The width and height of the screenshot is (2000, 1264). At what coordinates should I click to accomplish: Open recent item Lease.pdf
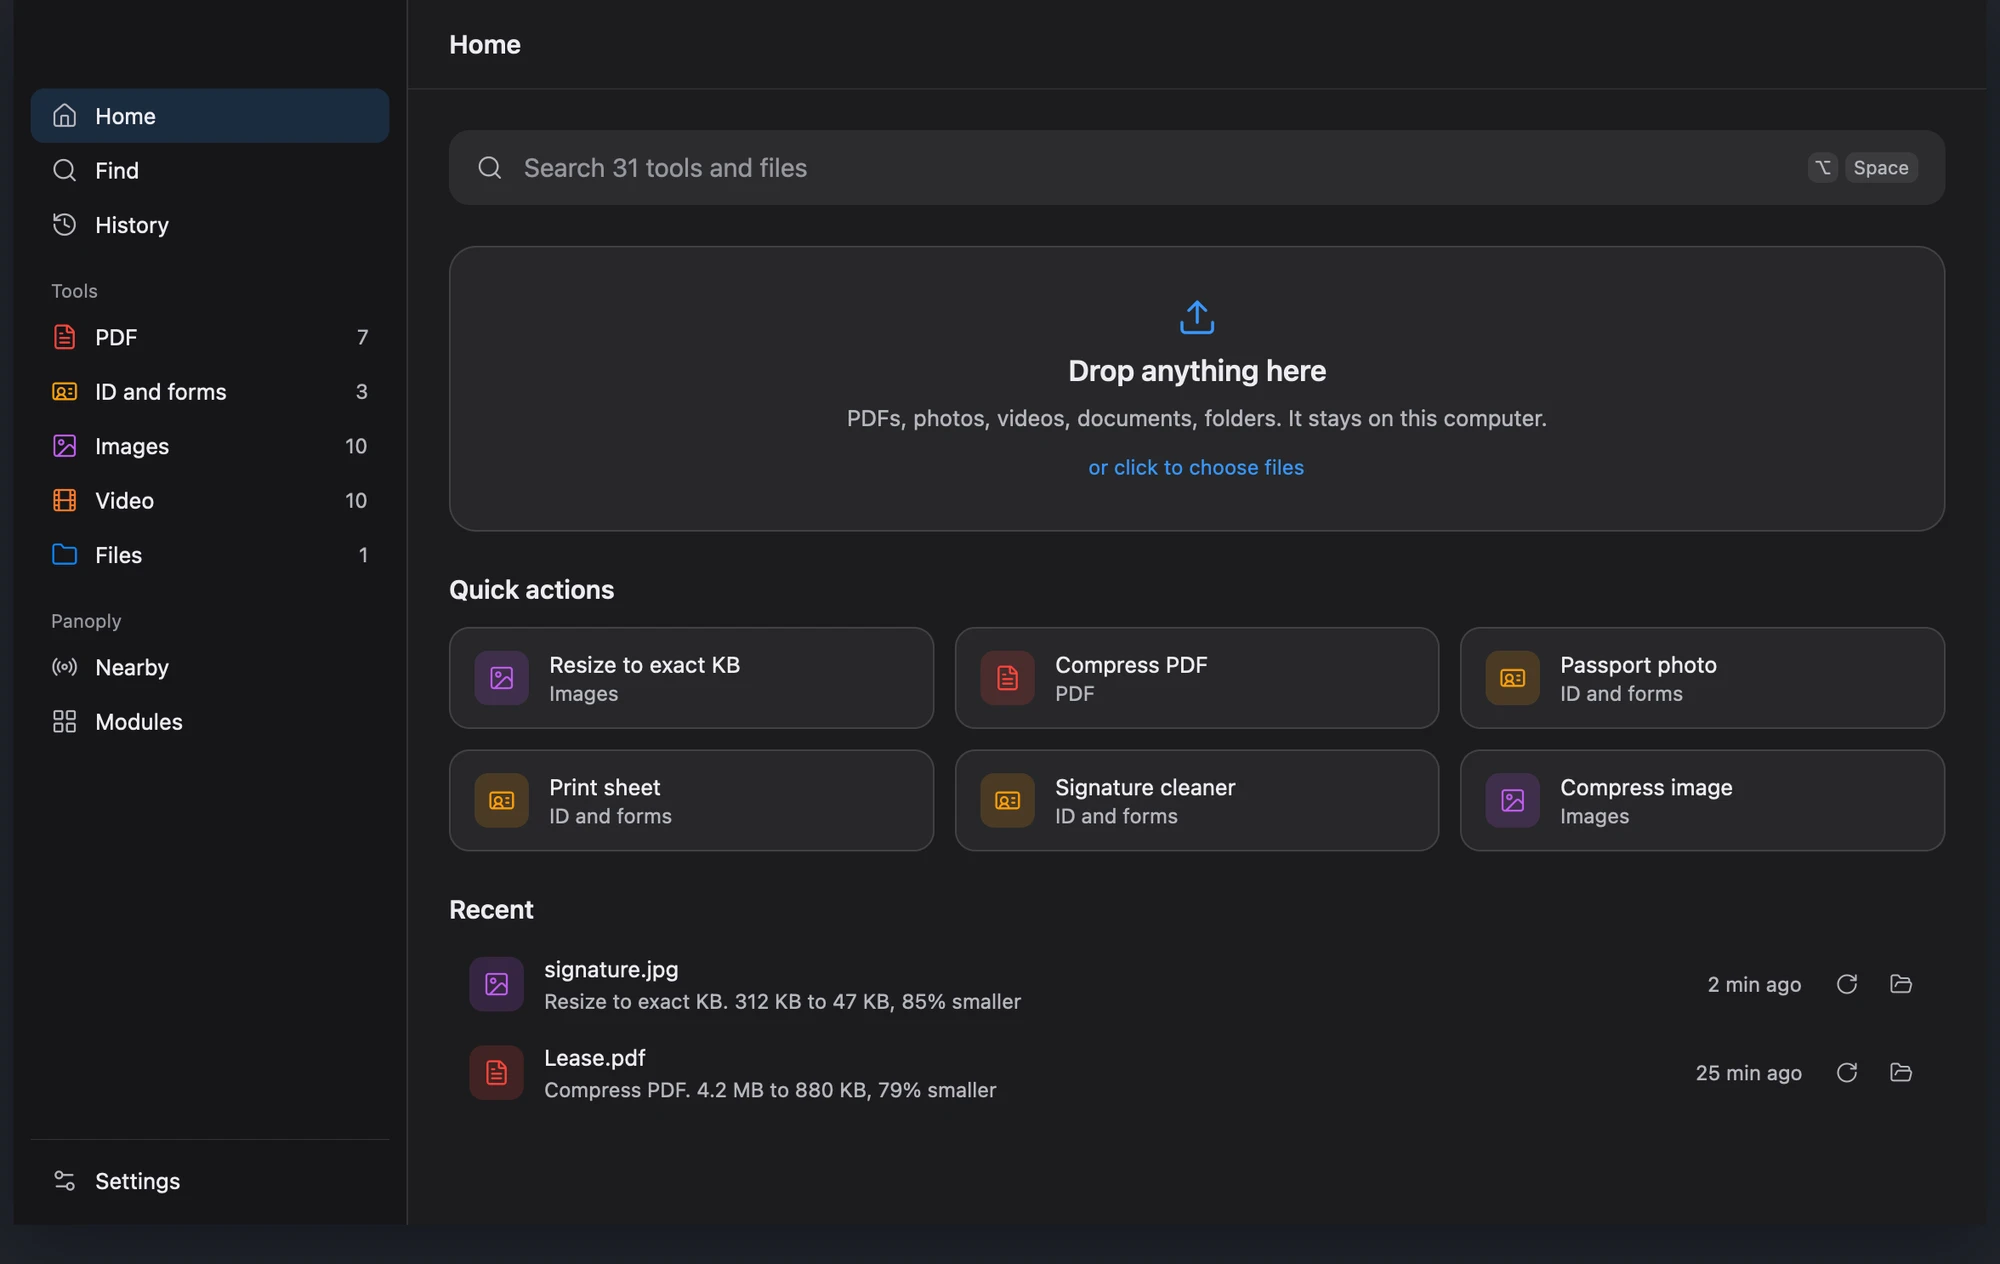(1196, 1073)
